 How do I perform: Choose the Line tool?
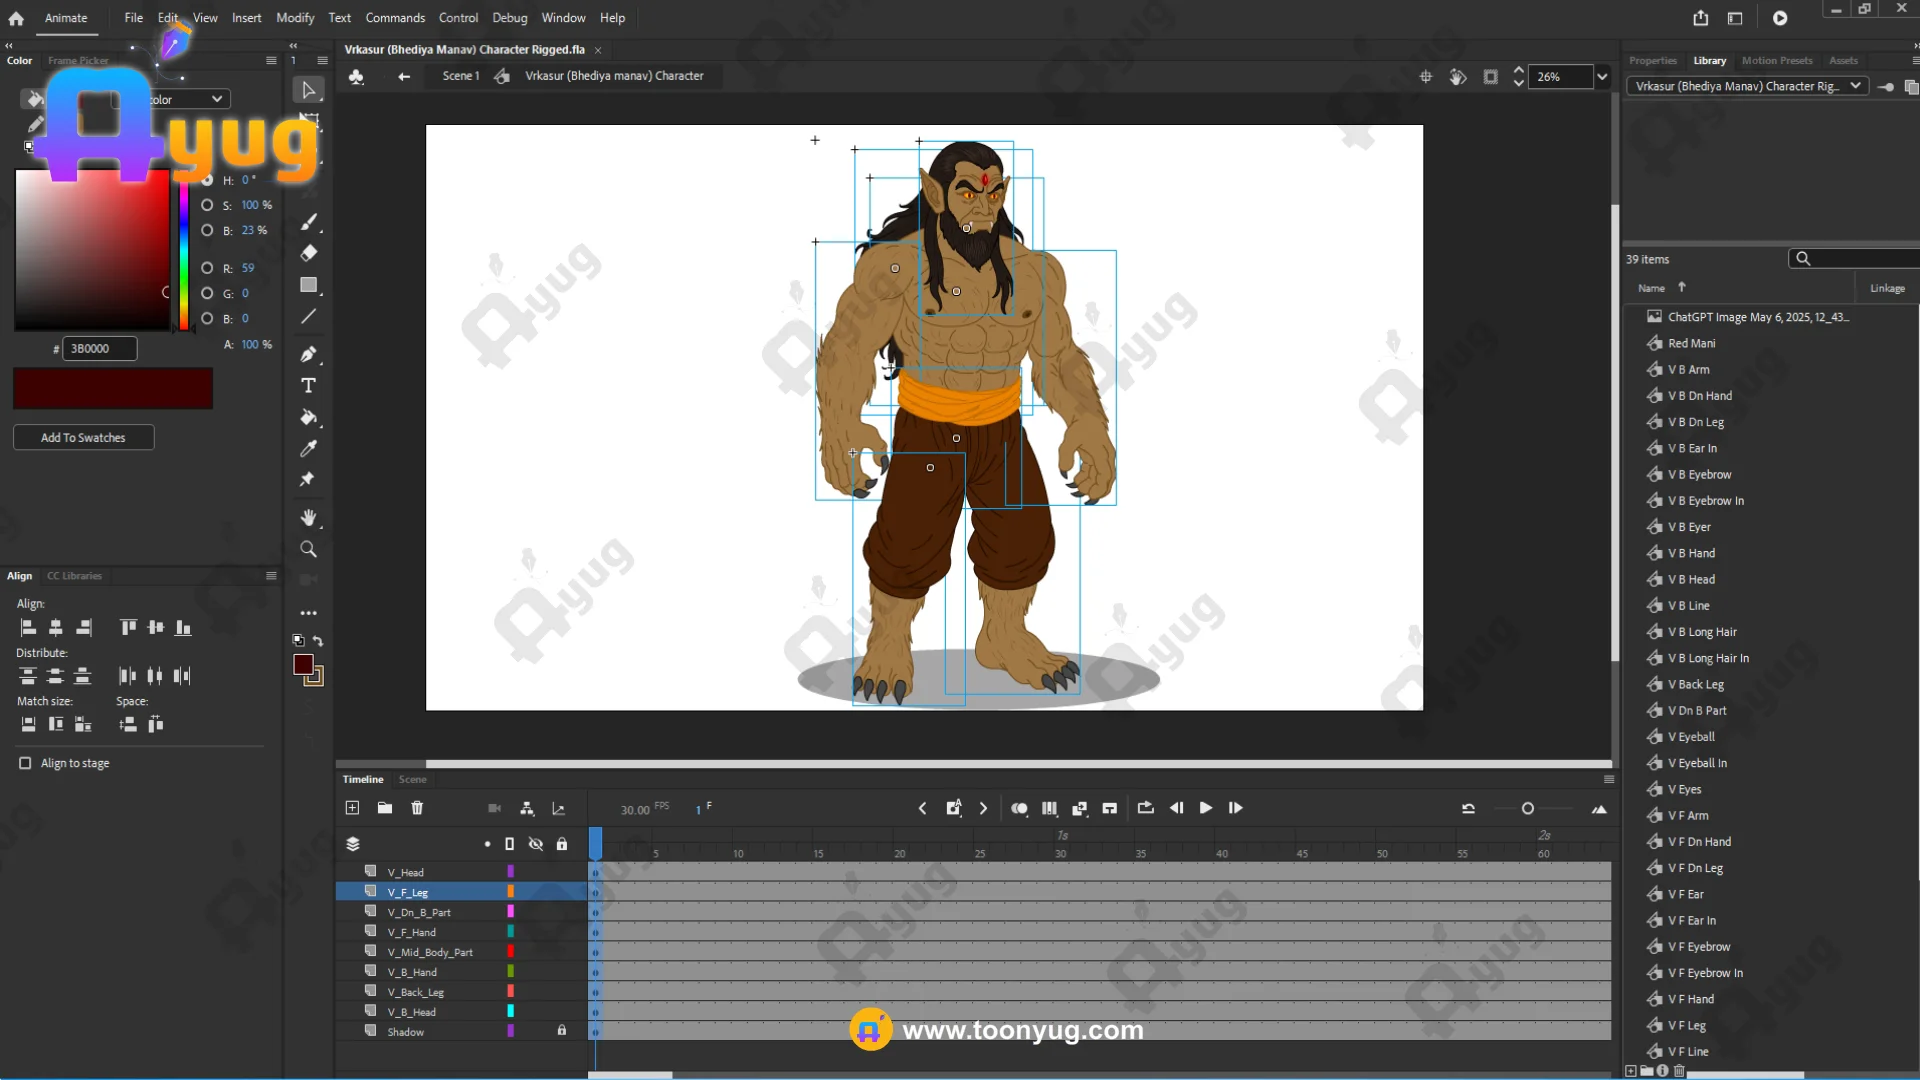pyautogui.click(x=308, y=317)
